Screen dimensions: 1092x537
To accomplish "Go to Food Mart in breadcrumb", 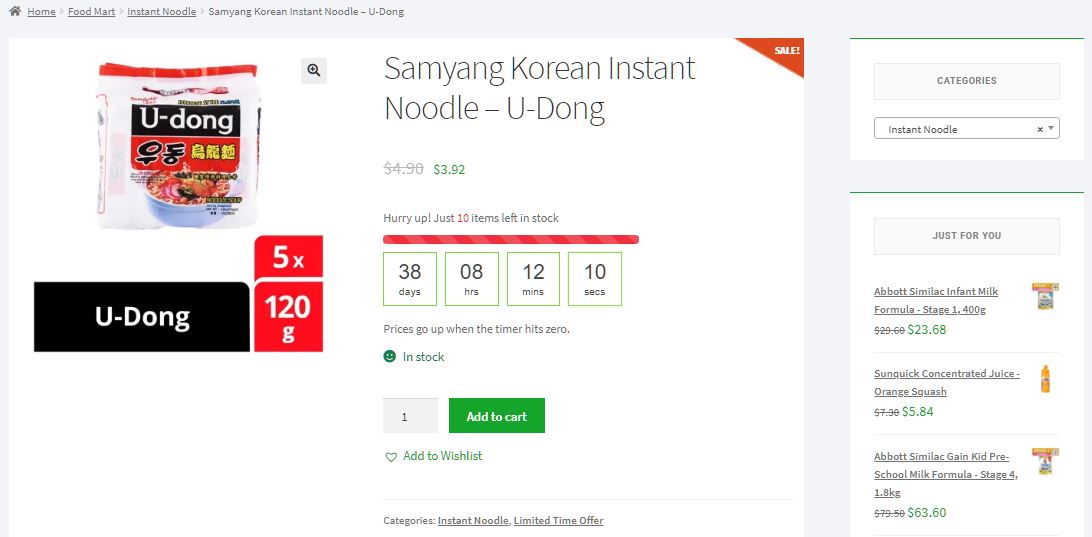I will point(92,12).
